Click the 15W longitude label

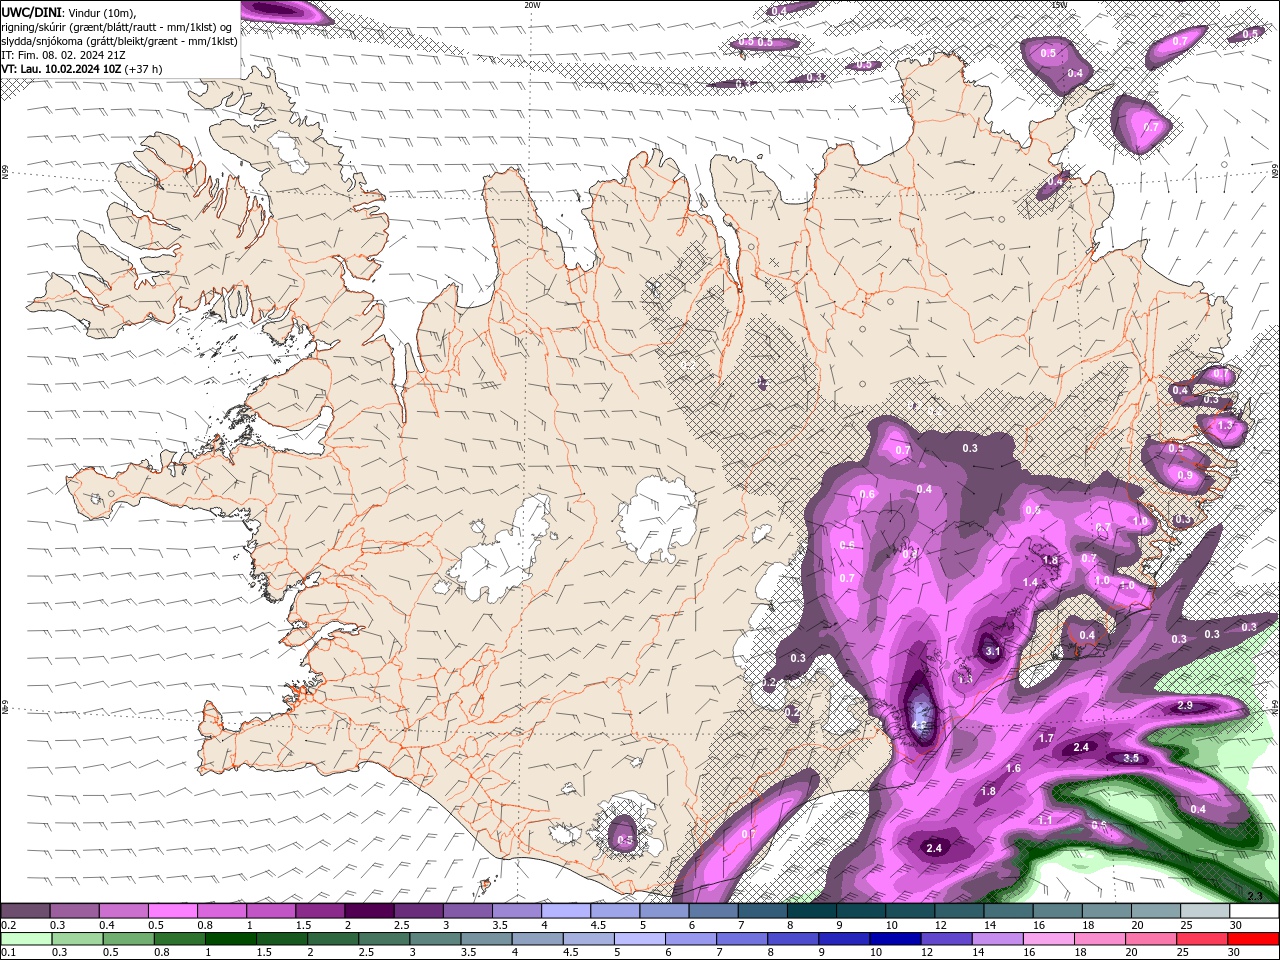(1058, 5)
